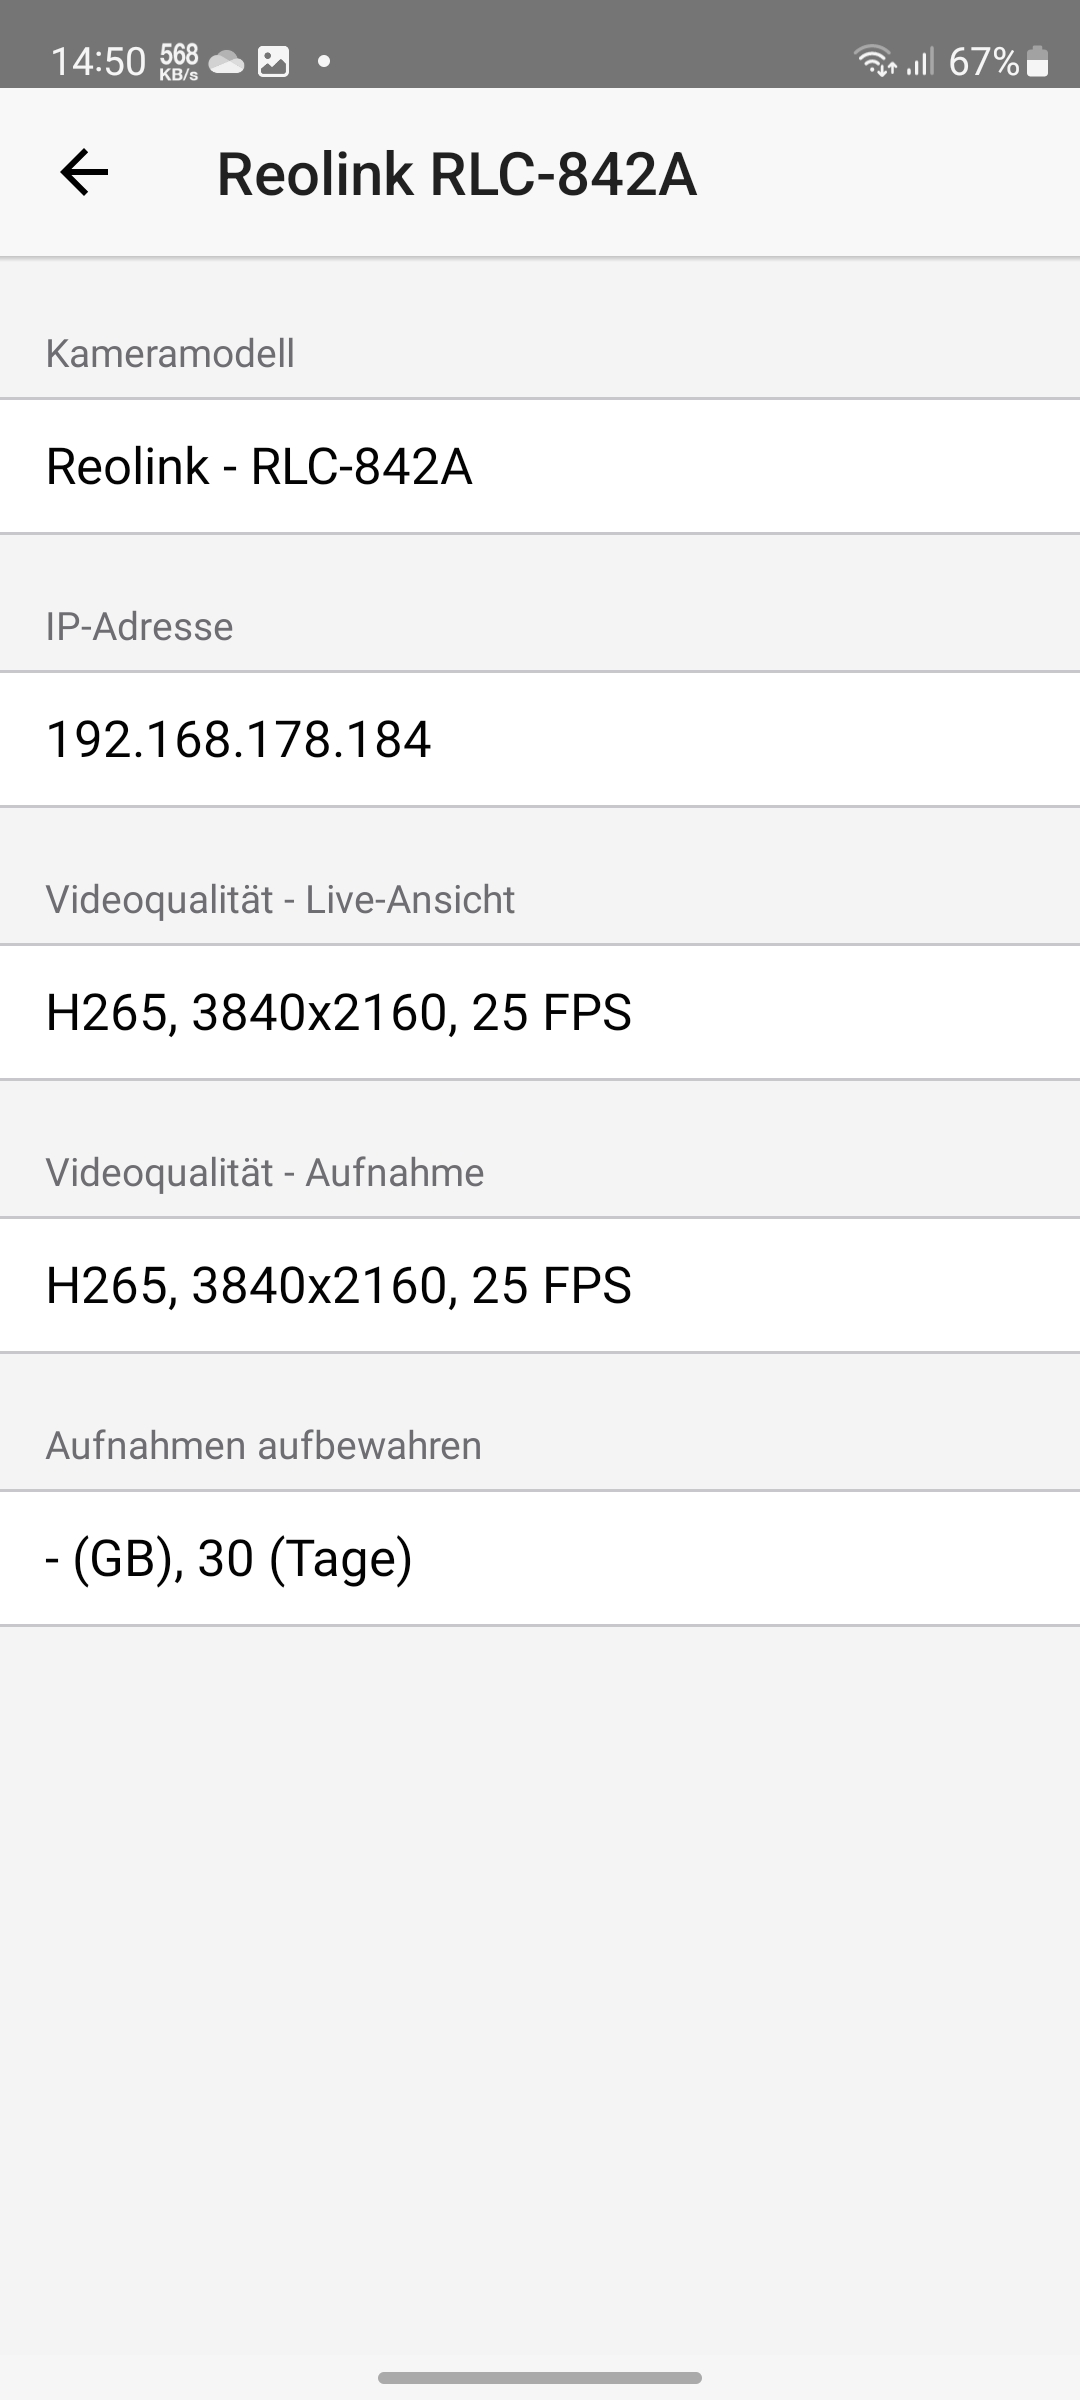This screenshot has width=1080, height=2400.
Task: Tap the back arrow in the header
Action: (84, 173)
